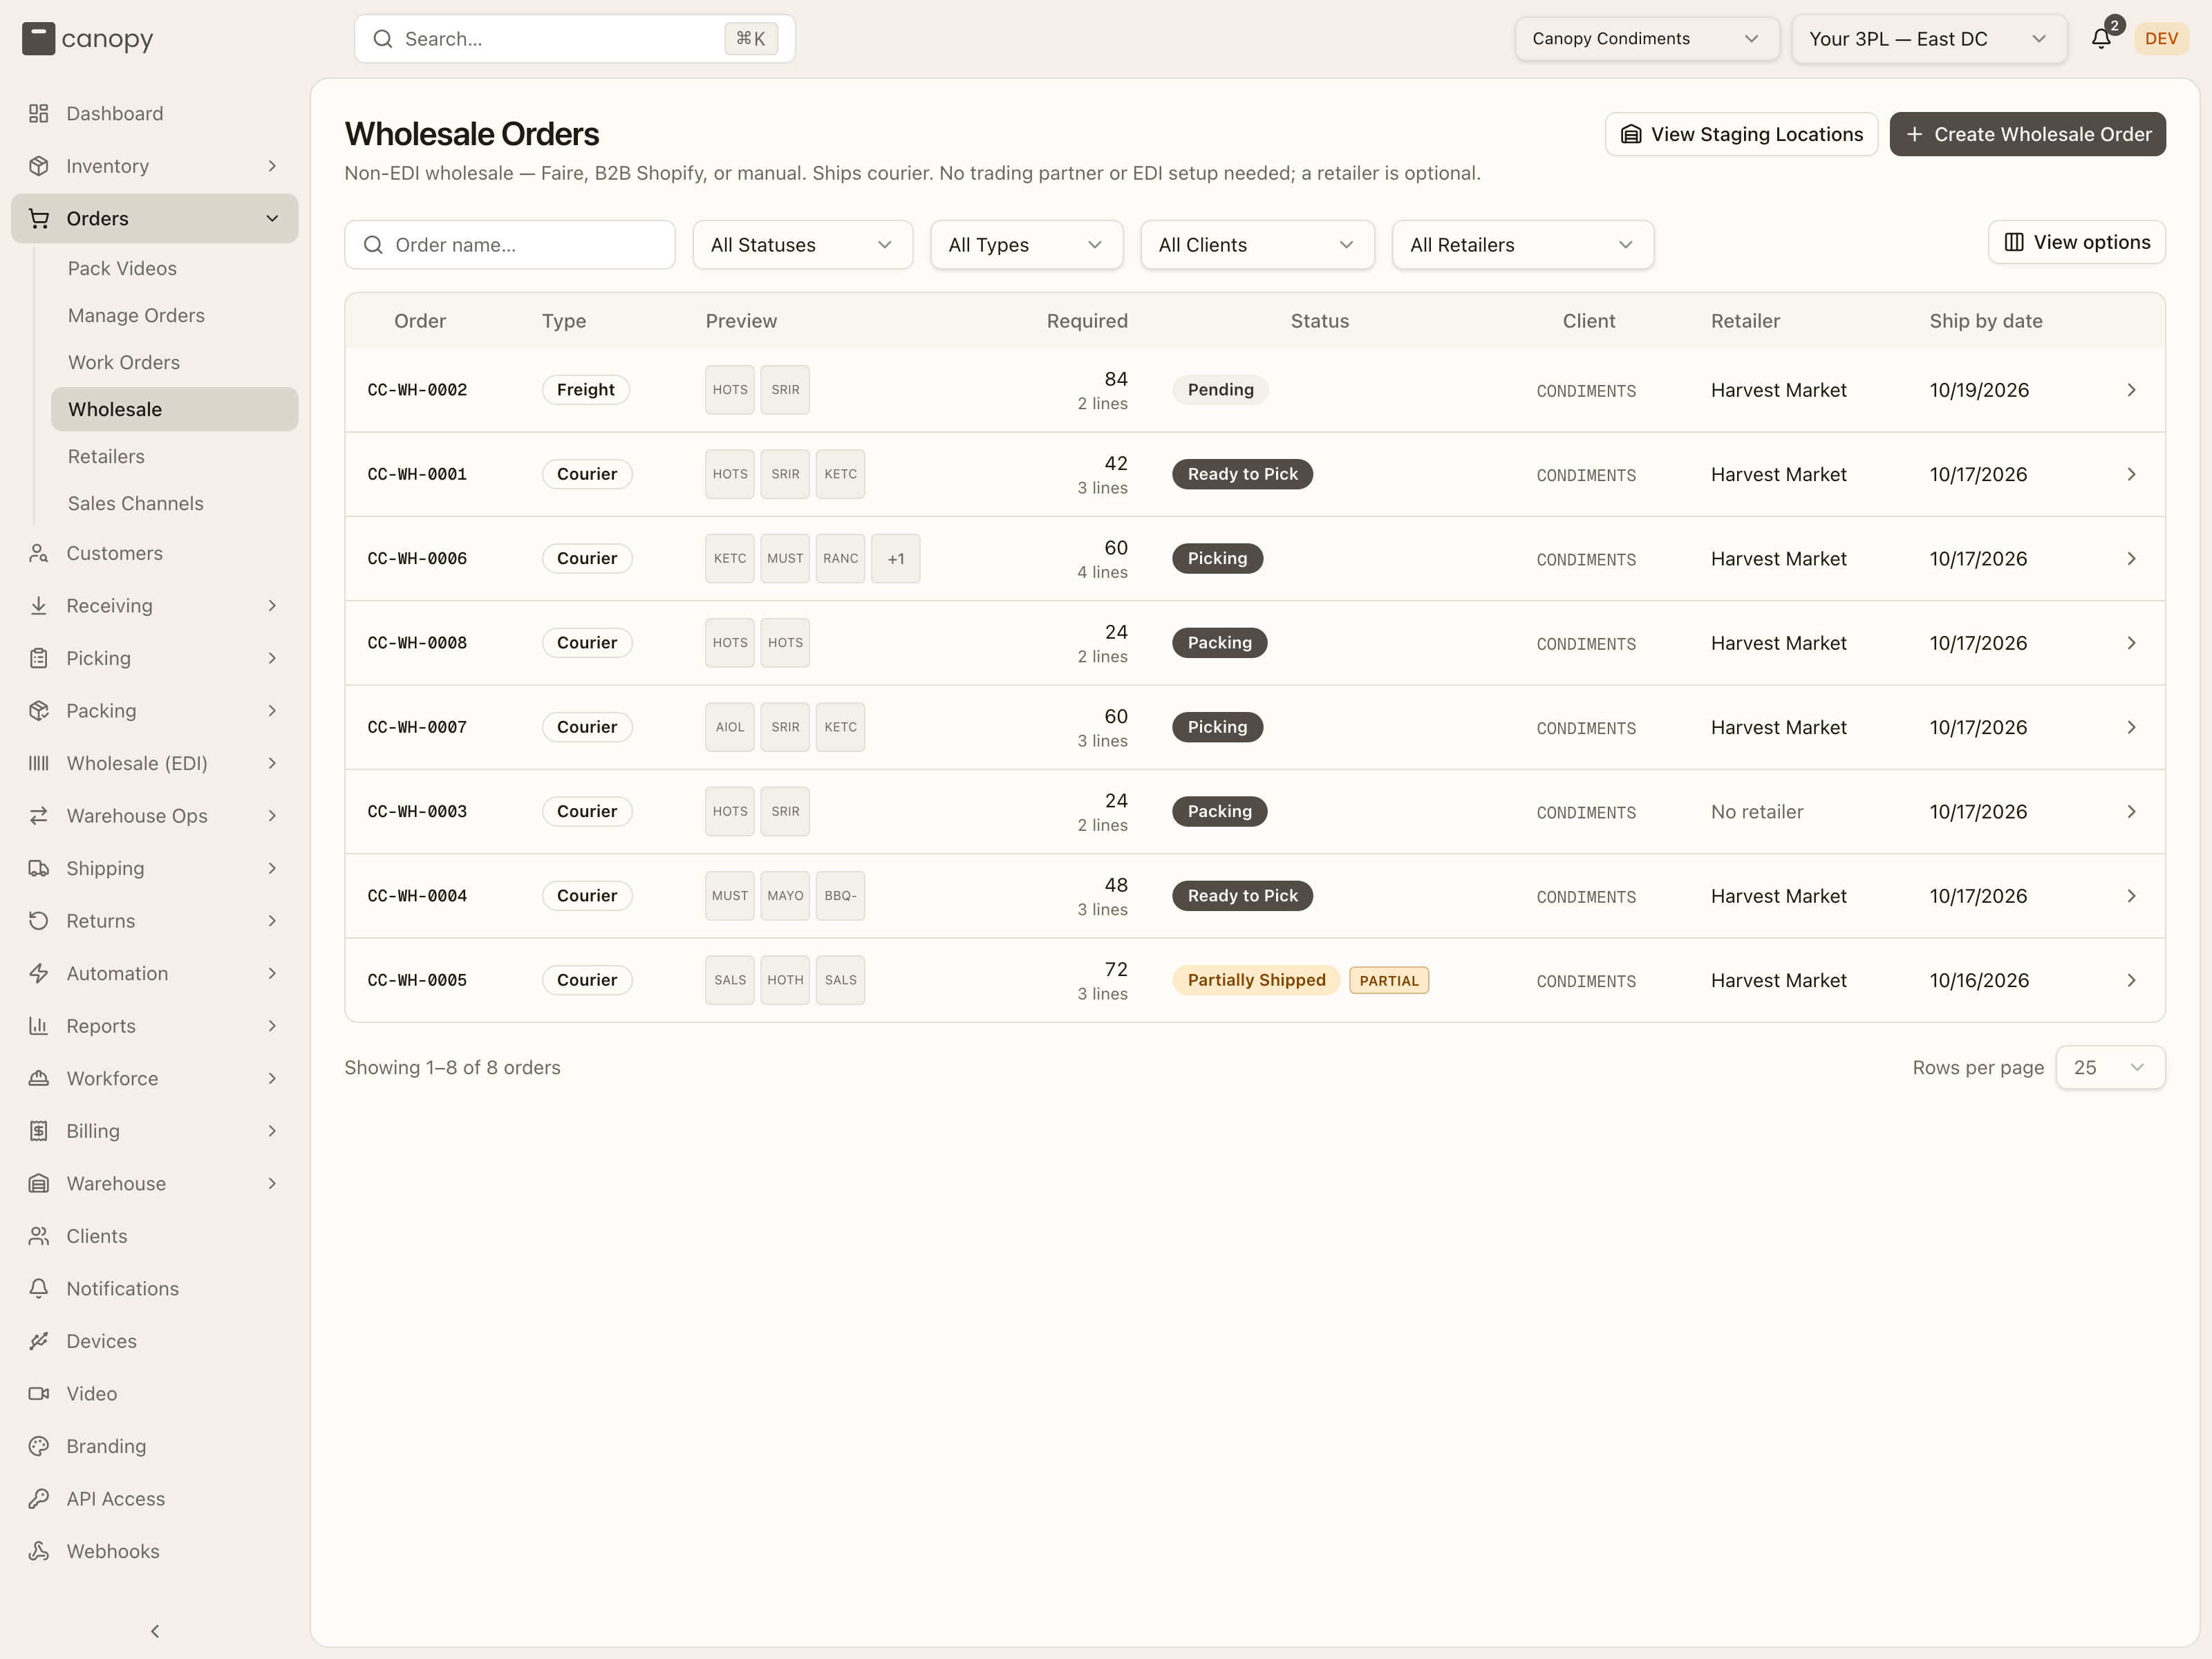Click the Partially Shipped status badge
Screen dimensions: 2212x1659
tap(1256, 980)
